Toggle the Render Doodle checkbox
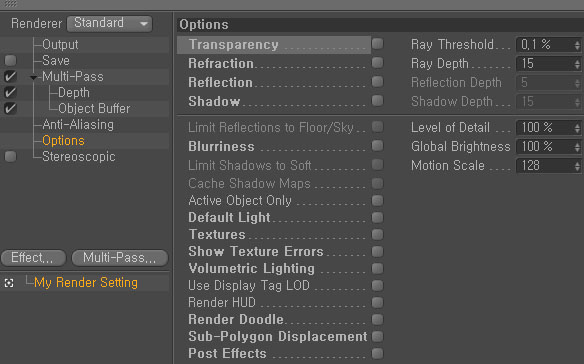Image resolution: width=584 pixels, height=364 pixels. 377,319
